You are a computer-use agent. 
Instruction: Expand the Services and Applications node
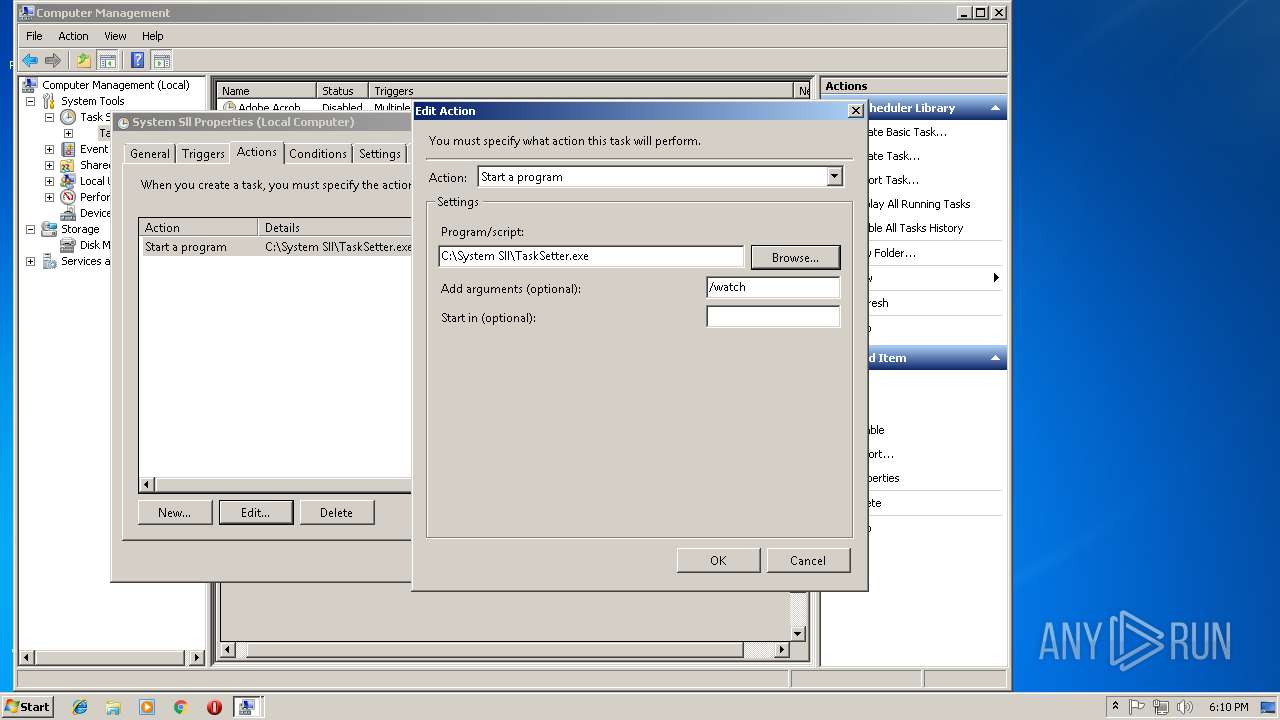point(30,261)
